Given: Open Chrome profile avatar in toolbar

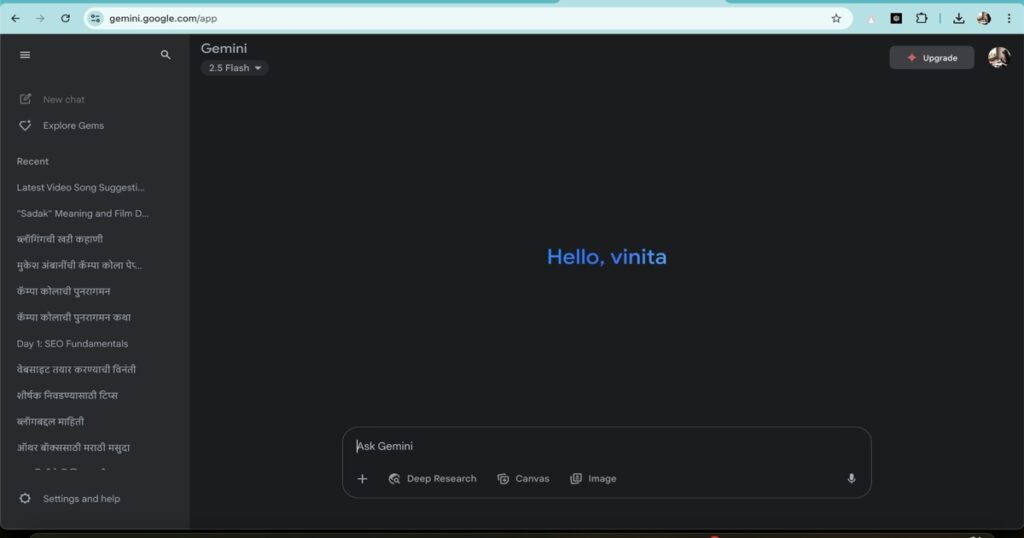Looking at the screenshot, I should tap(984, 18).
